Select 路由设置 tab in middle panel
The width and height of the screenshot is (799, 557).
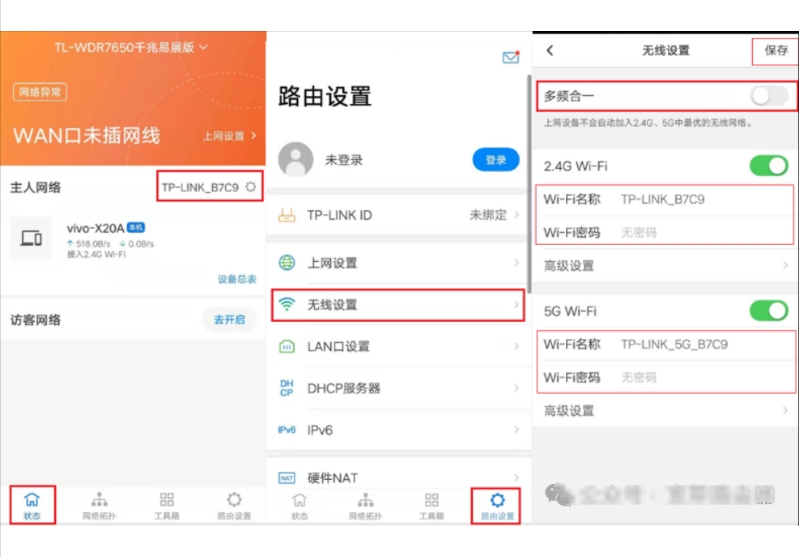click(497, 506)
